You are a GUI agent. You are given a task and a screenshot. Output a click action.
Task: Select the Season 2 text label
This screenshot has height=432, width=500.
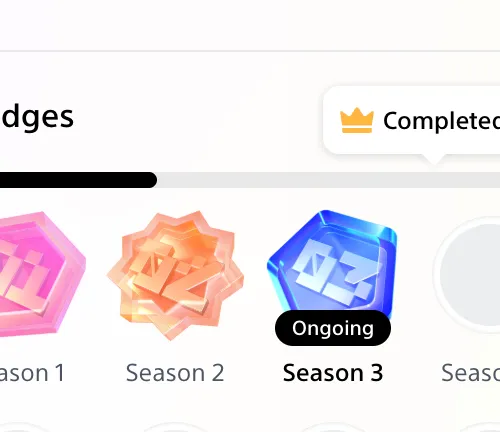(175, 373)
